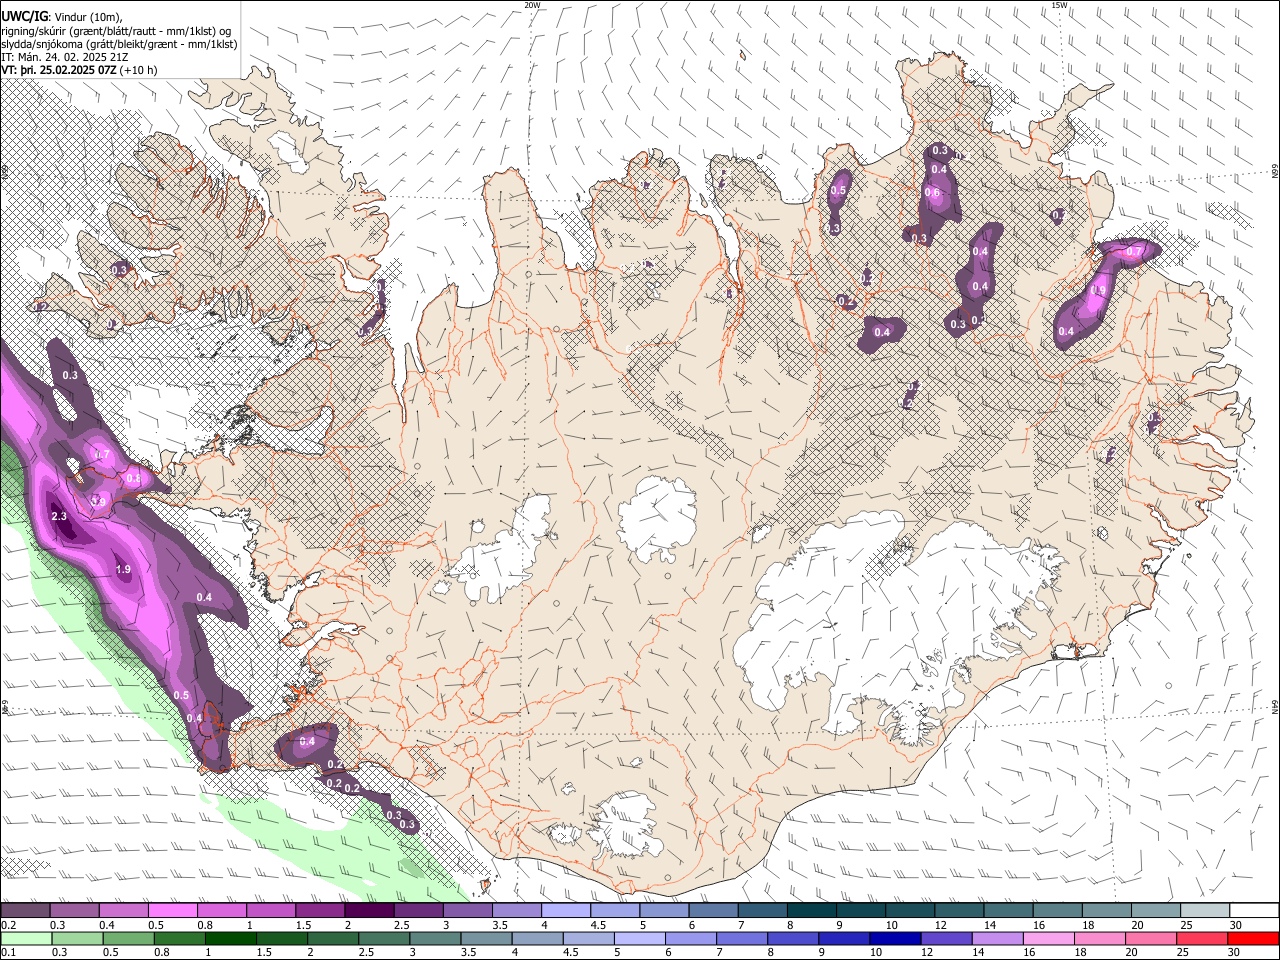Click the "0.6" snowfall value in the north

[x=932, y=193]
